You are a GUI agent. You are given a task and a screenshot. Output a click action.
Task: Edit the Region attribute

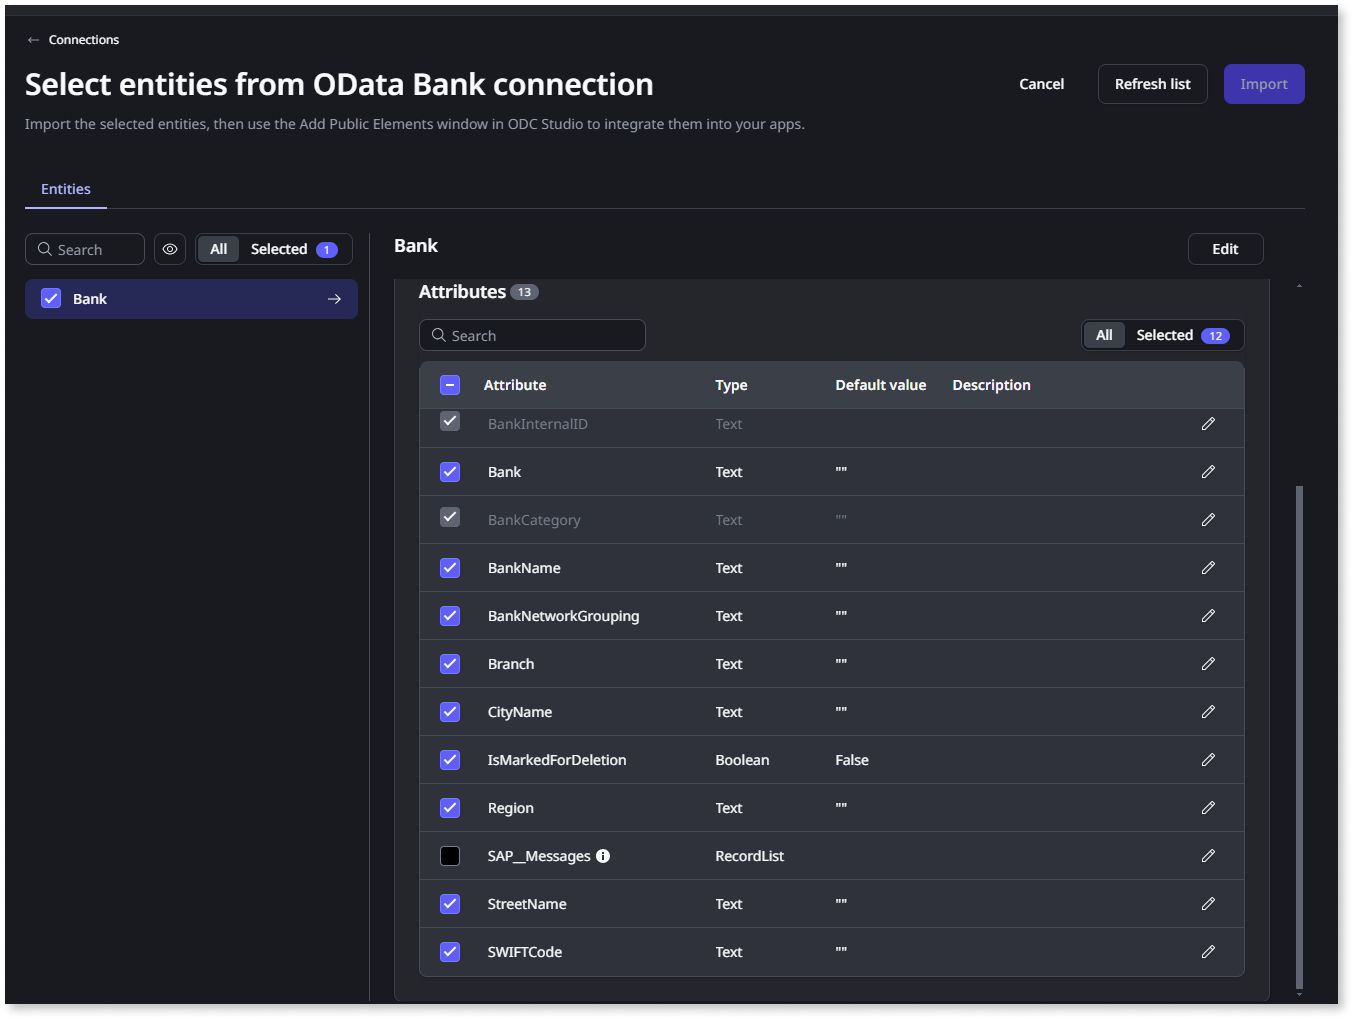click(1208, 807)
